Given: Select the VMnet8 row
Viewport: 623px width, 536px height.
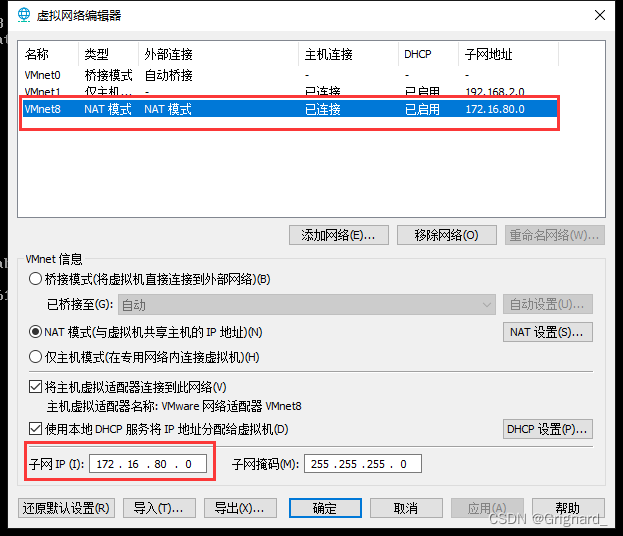Looking at the screenshot, I should tap(290, 109).
